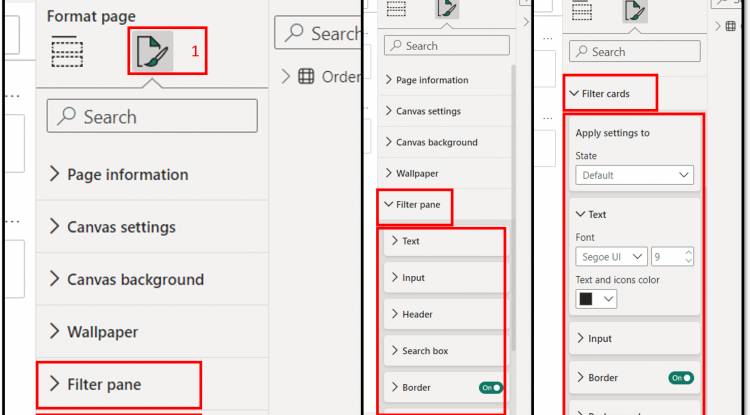The image size is (750, 415).
Task: Click the Order table icon in left panel
Action: [306, 76]
